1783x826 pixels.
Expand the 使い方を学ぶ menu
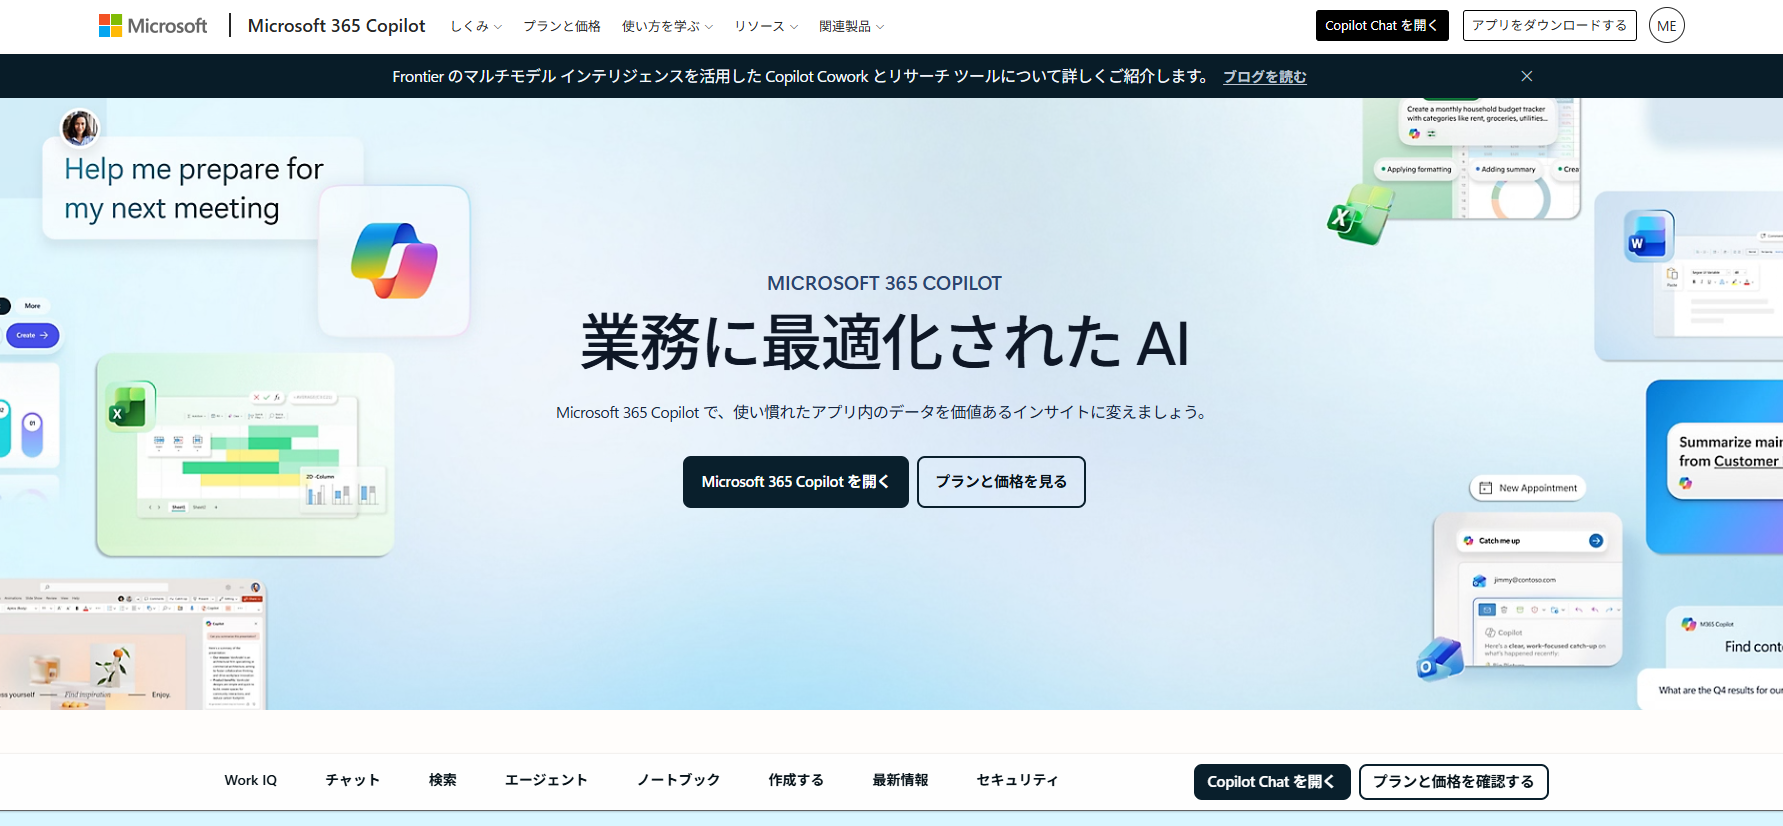[667, 26]
